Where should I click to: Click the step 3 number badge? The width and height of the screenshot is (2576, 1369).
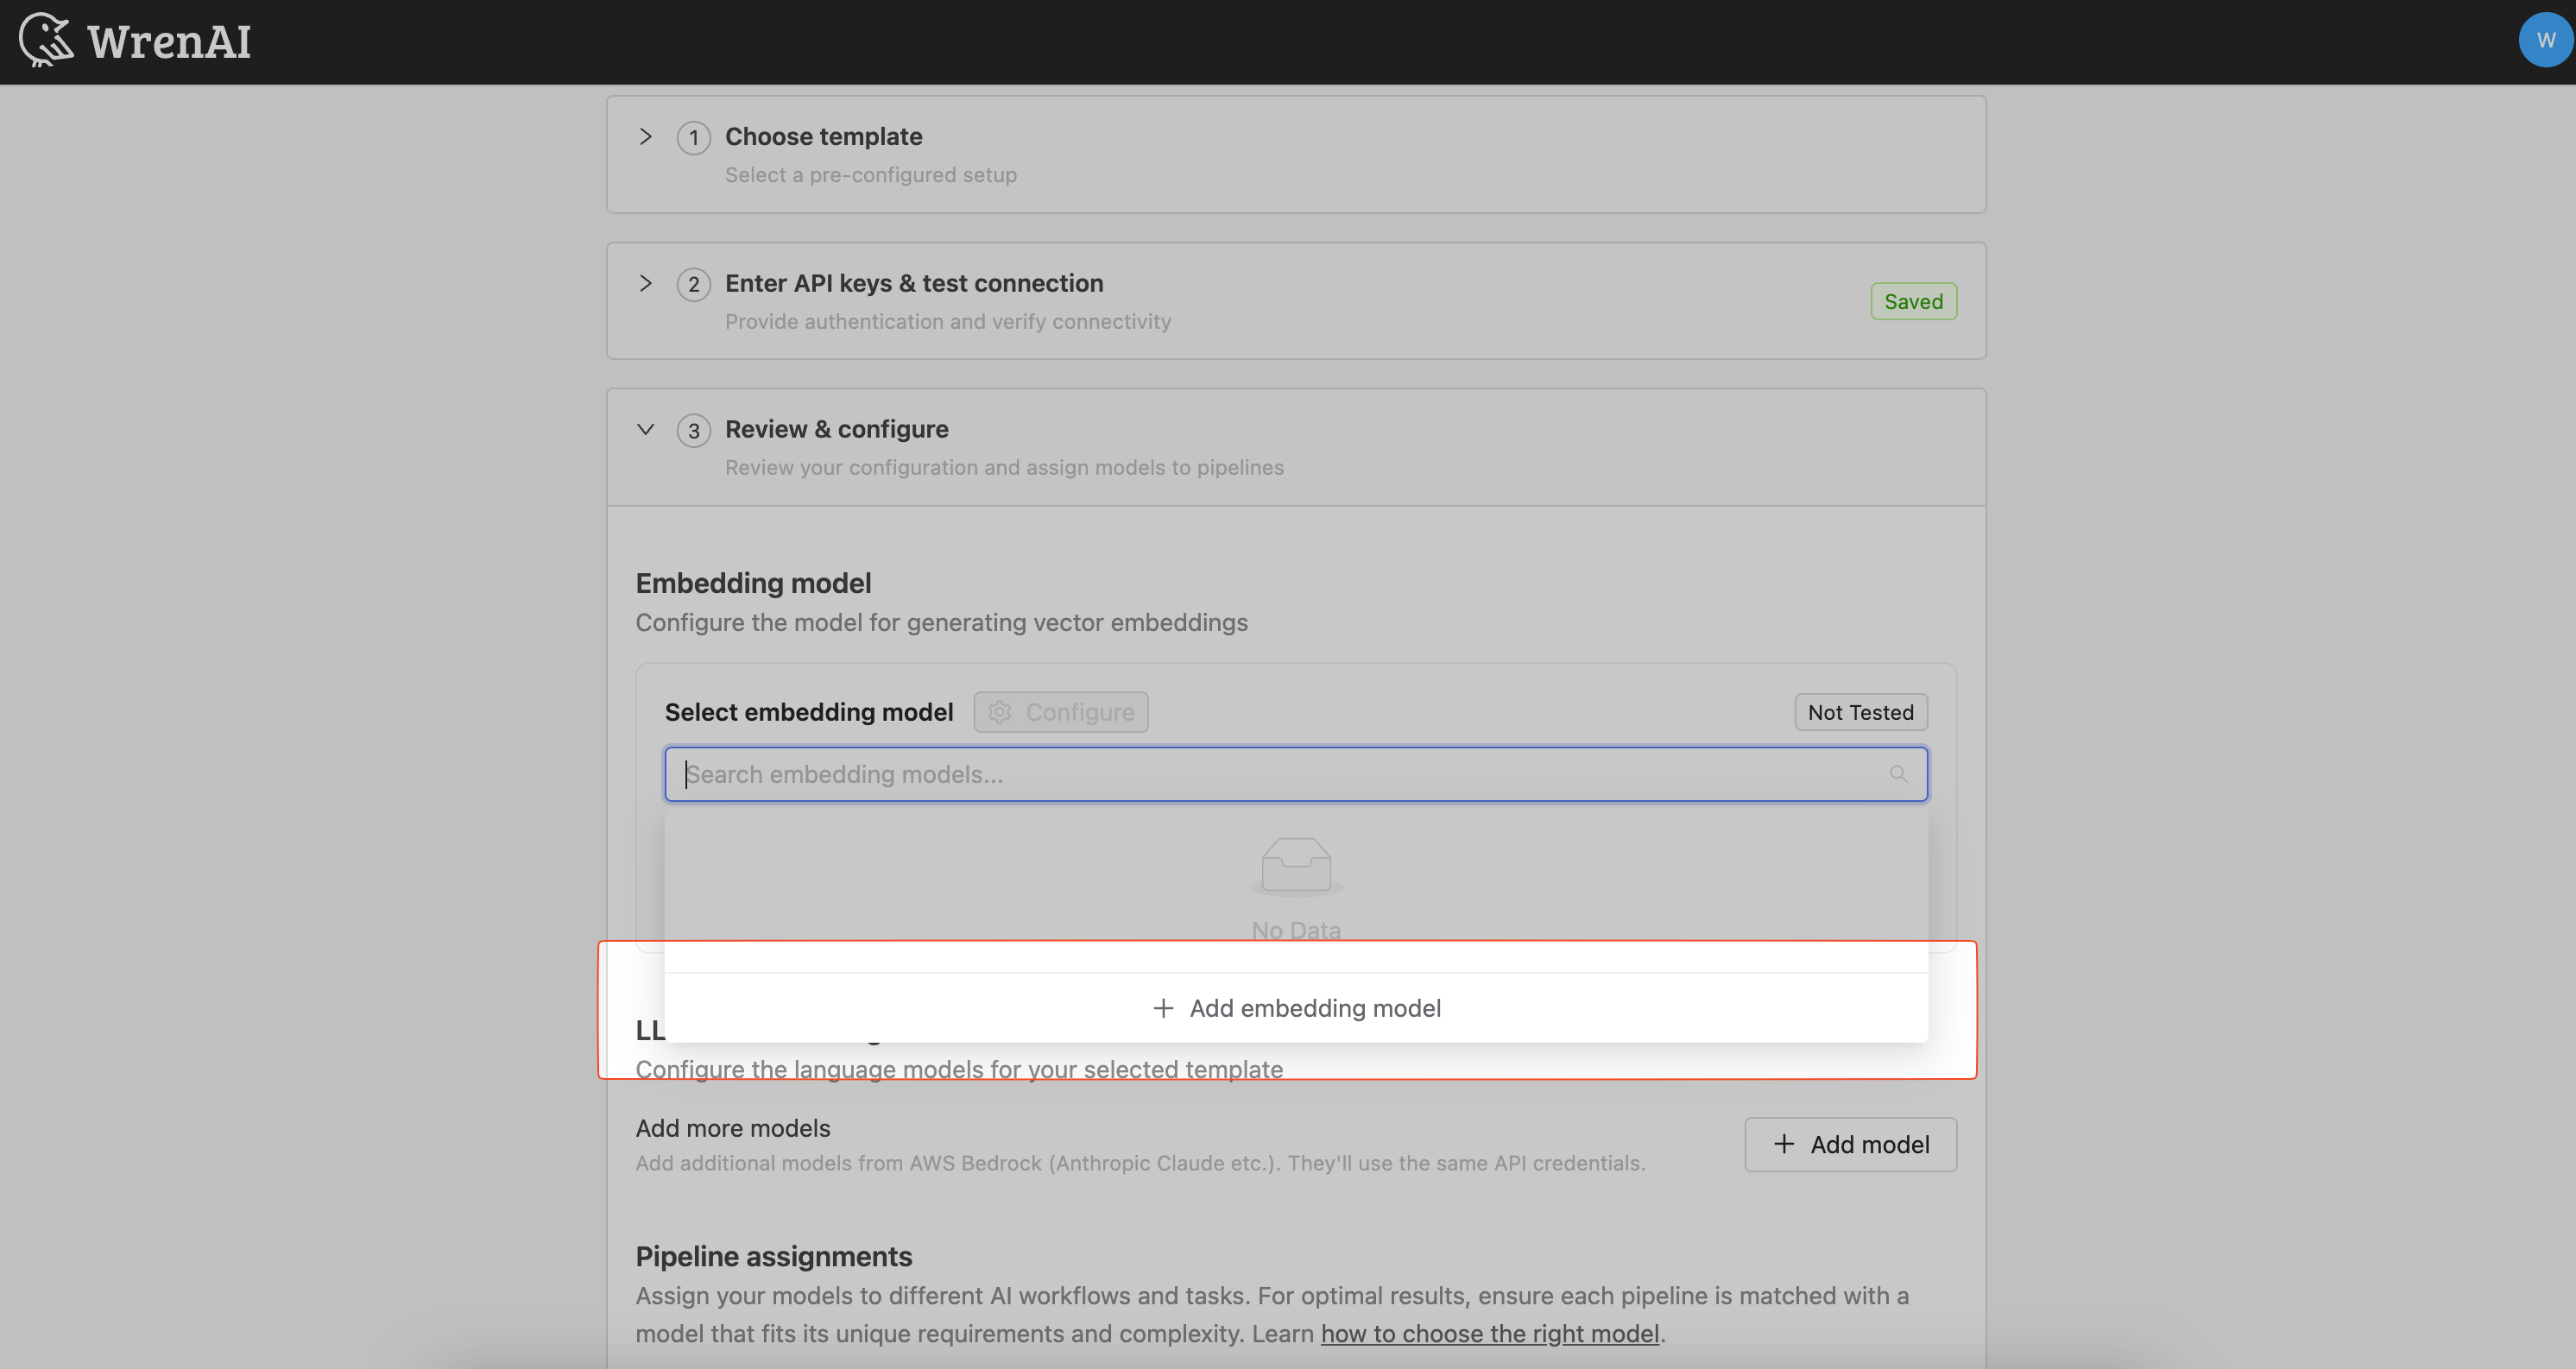(x=694, y=430)
